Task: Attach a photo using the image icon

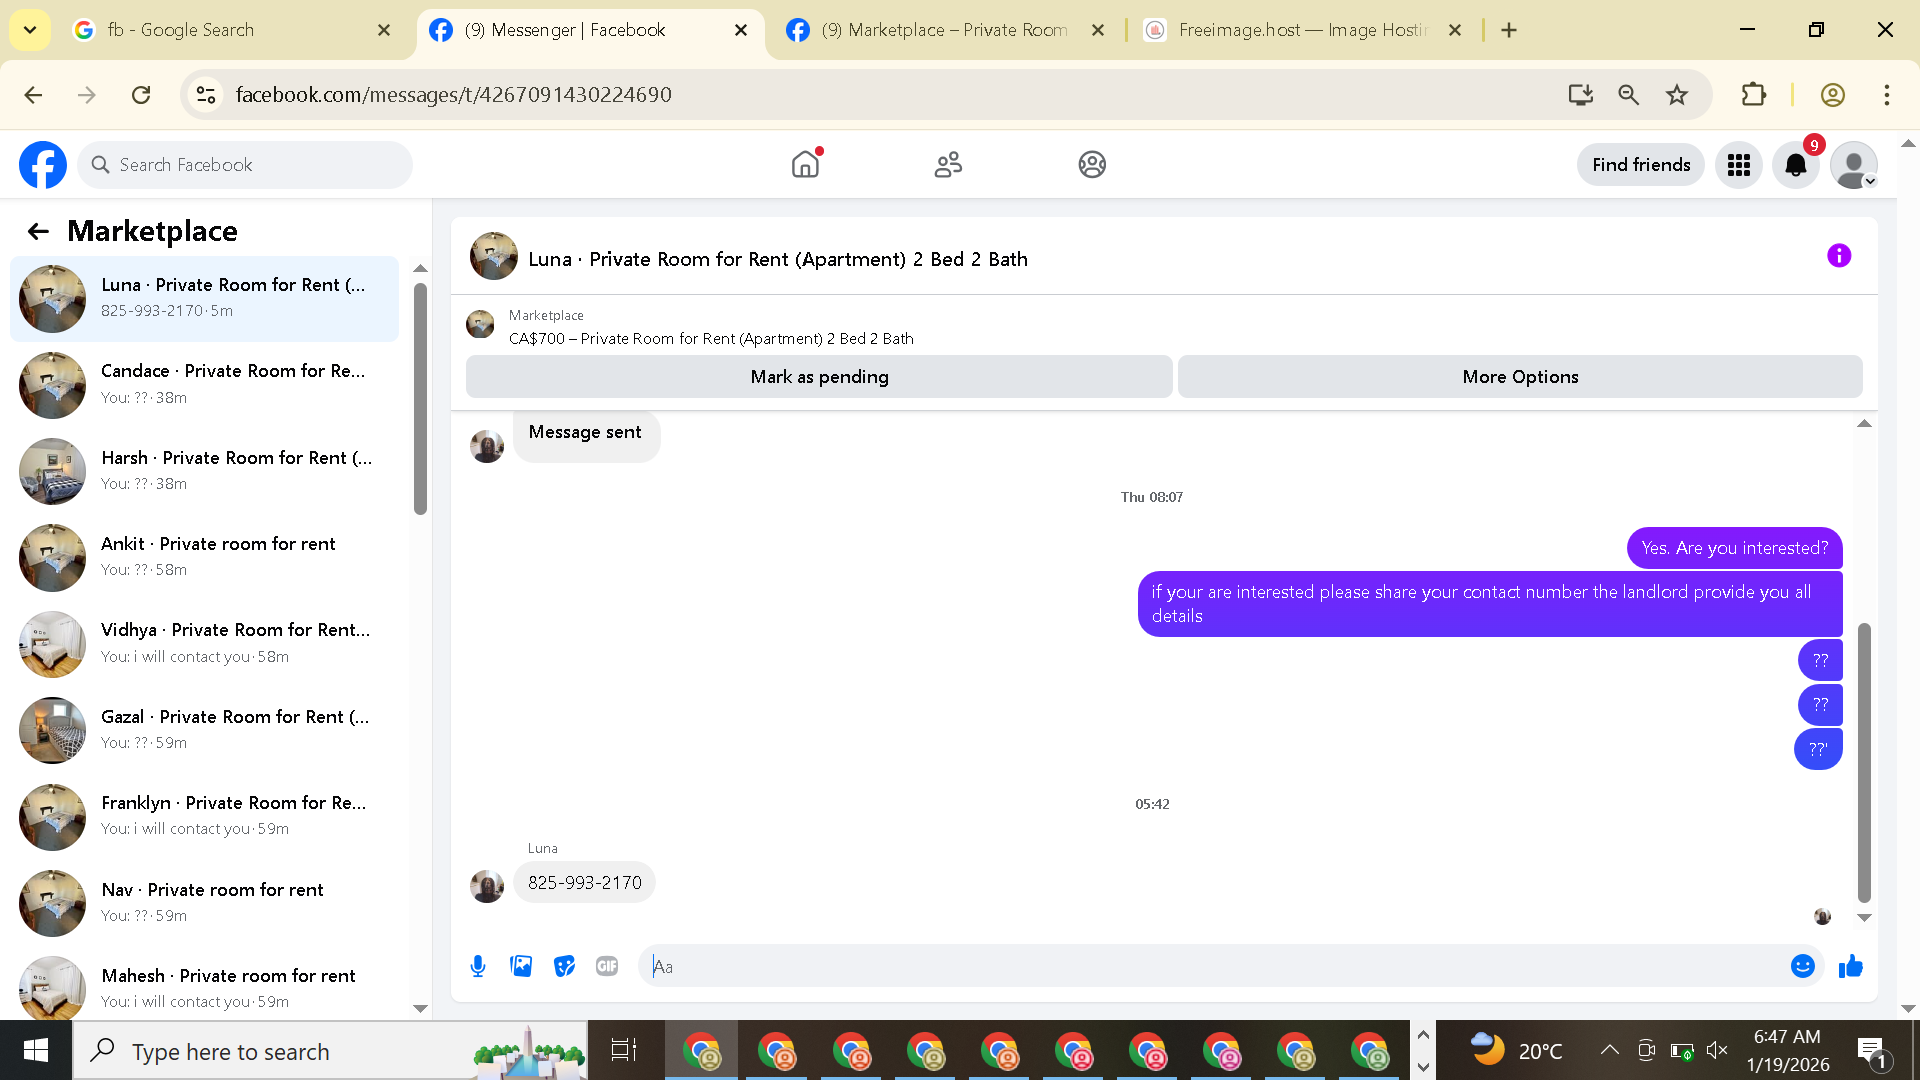Action: click(x=521, y=966)
